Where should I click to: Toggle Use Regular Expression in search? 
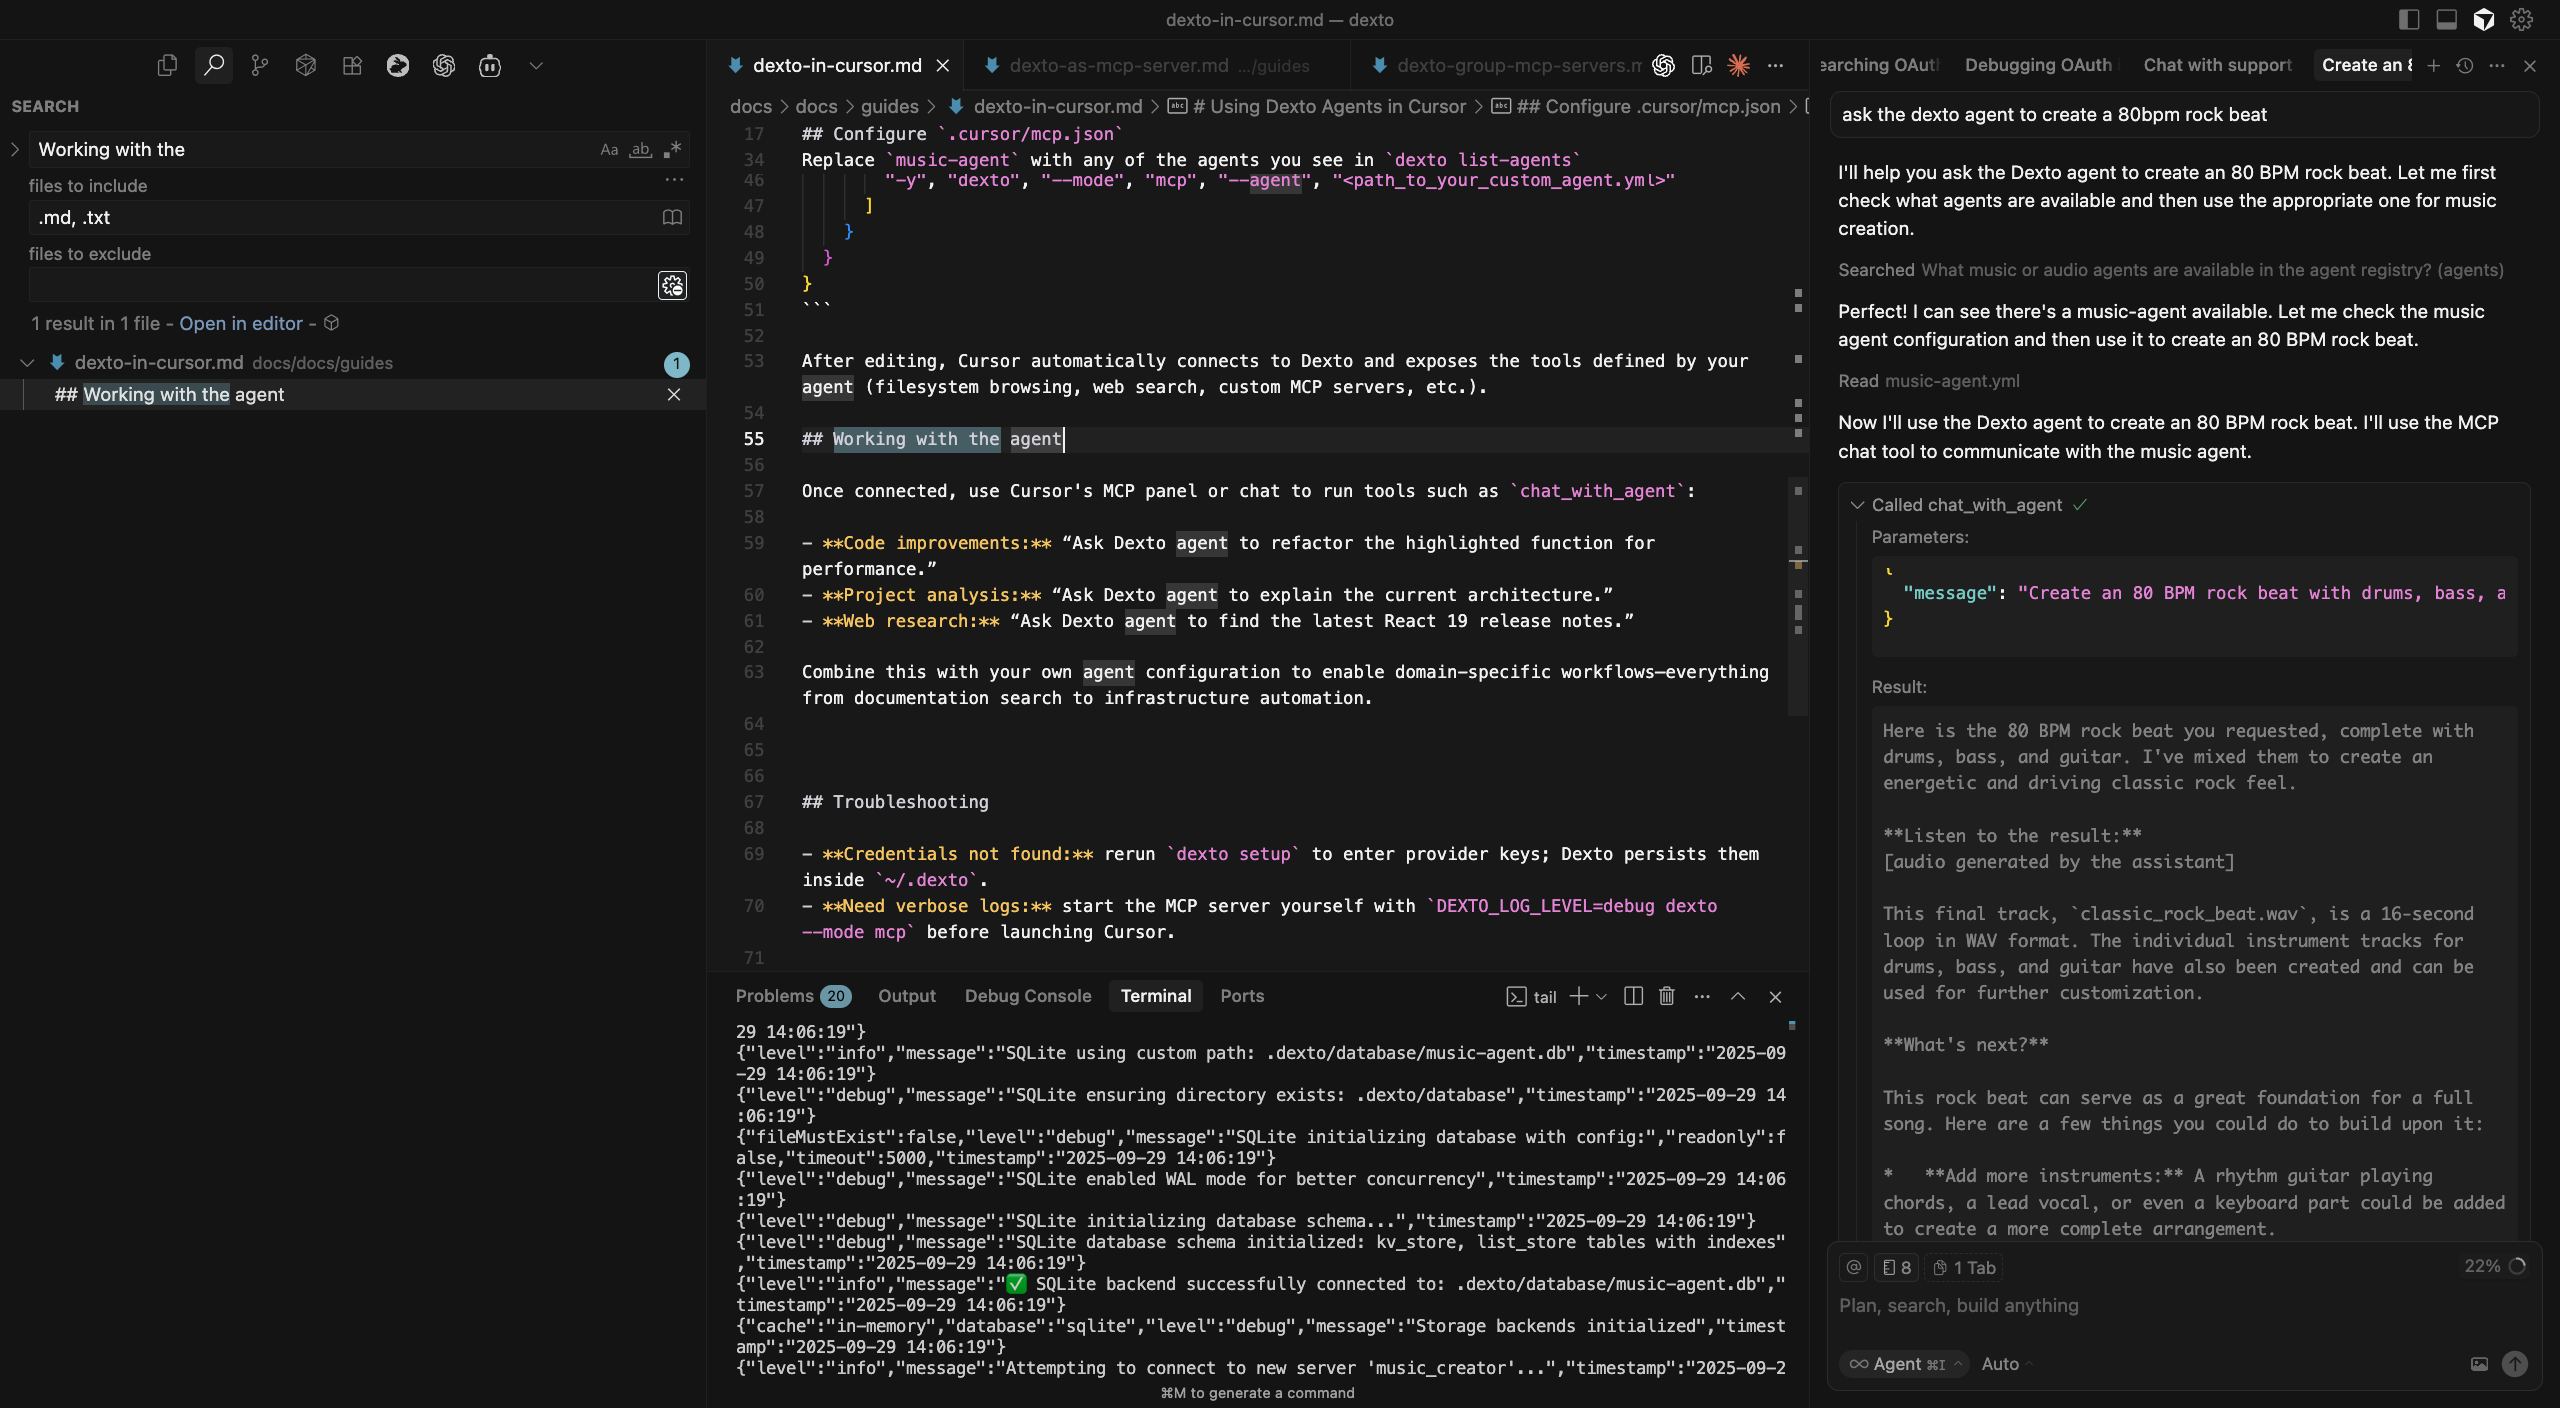click(672, 149)
